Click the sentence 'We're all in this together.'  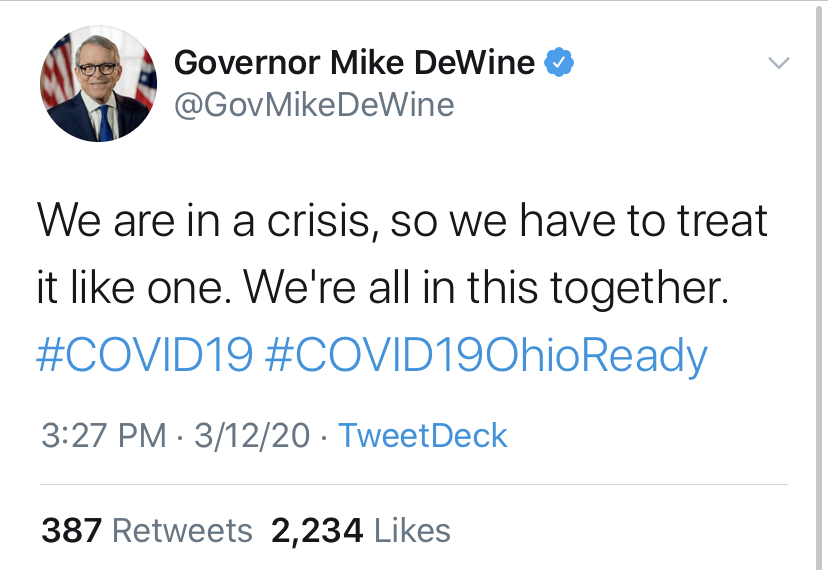pyautogui.click(x=486, y=288)
